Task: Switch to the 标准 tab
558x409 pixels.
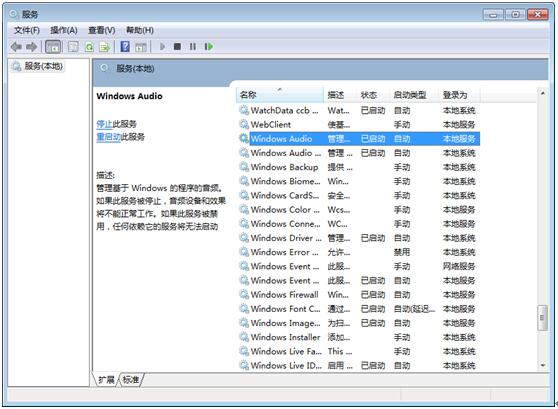Action: pos(131,380)
